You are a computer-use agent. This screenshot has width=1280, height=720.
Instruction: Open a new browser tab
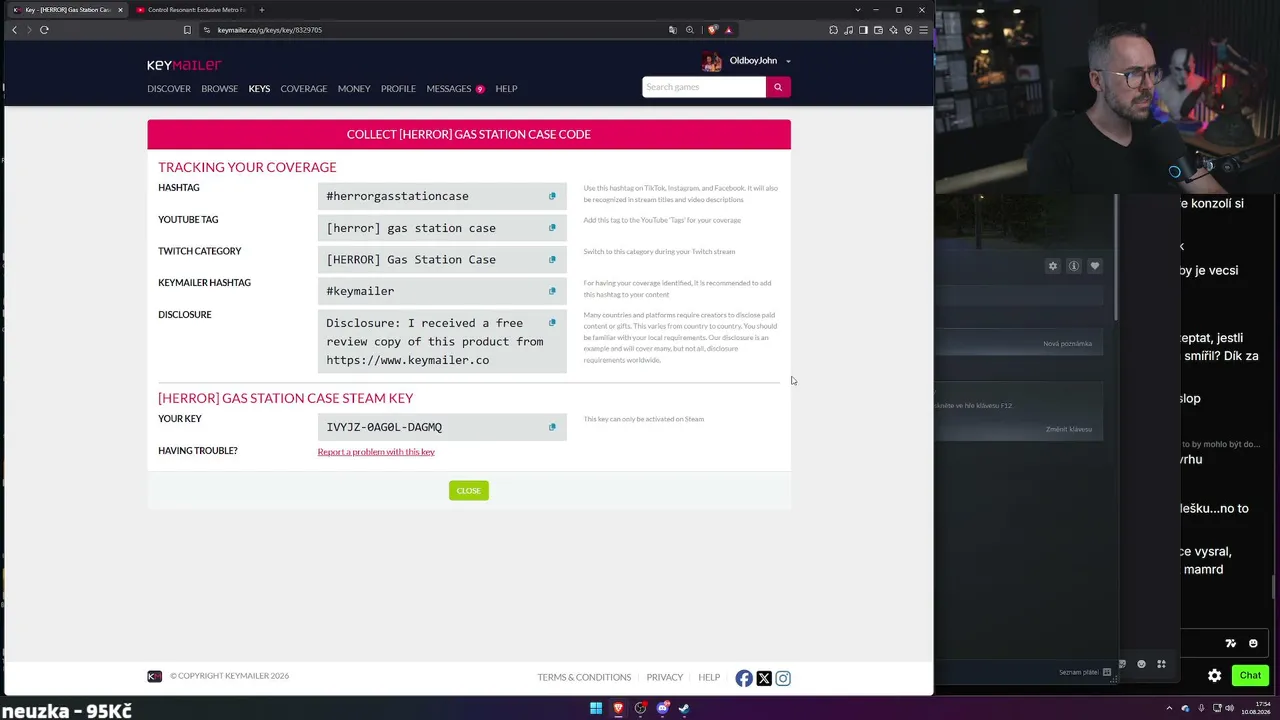[x=261, y=10]
